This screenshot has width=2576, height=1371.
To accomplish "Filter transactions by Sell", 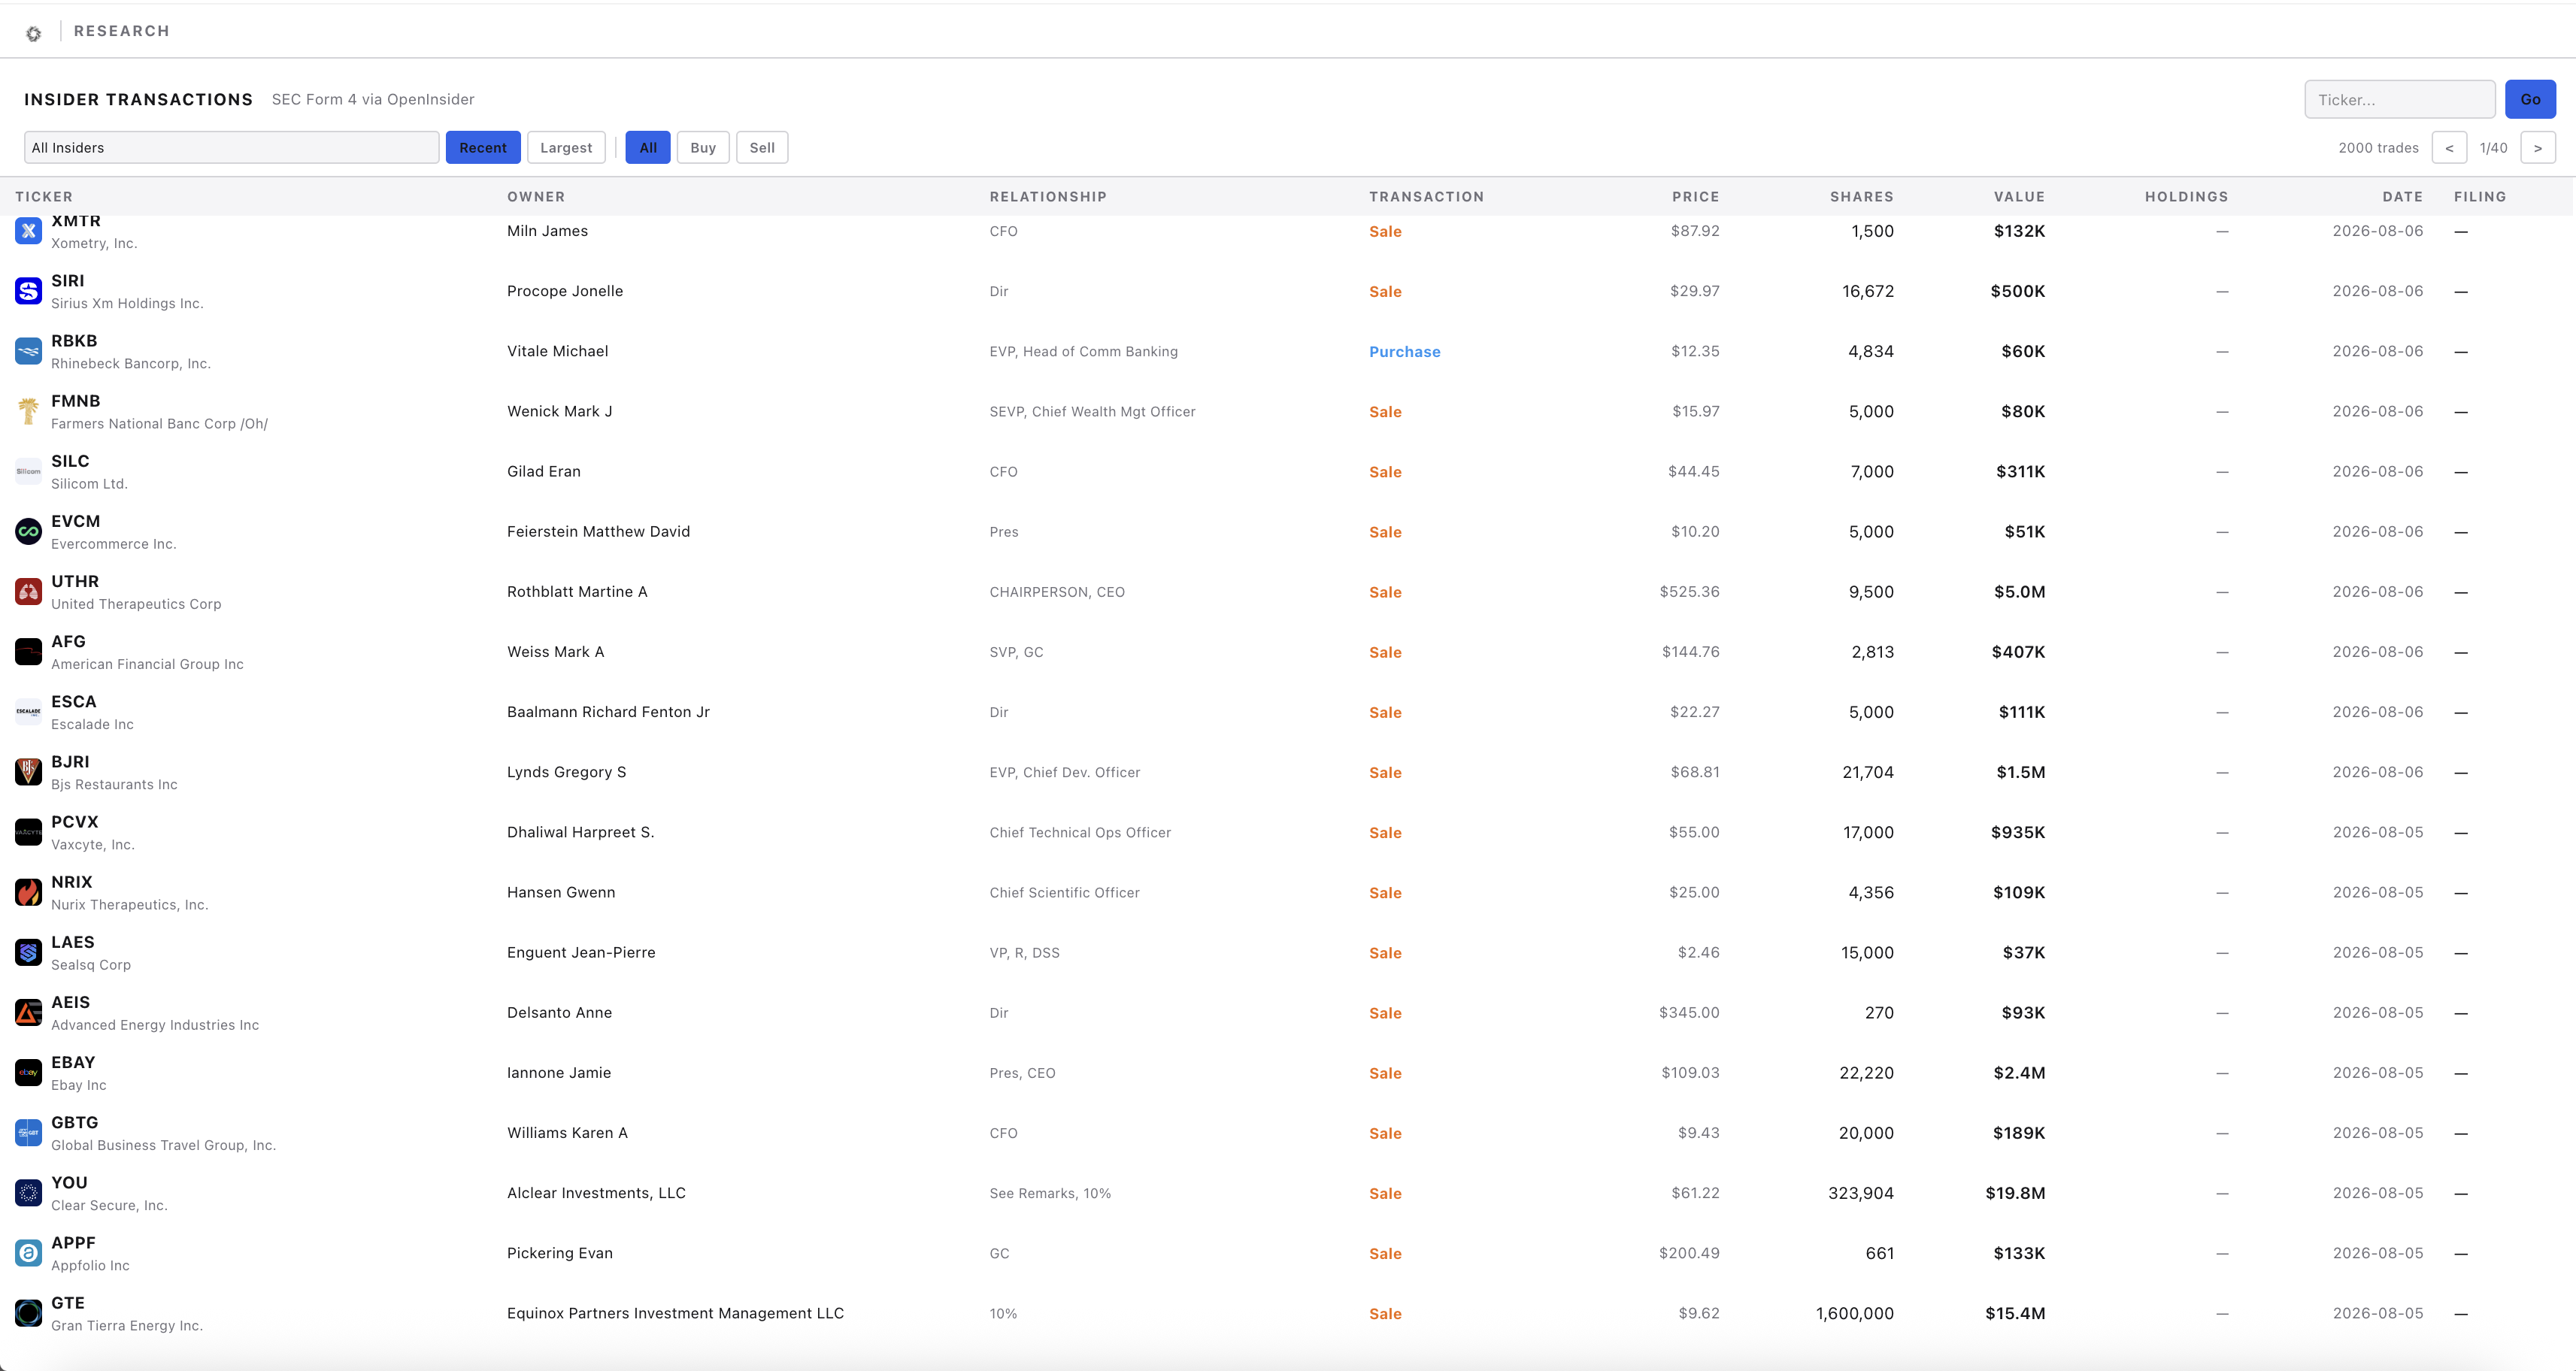I will click(762, 148).
